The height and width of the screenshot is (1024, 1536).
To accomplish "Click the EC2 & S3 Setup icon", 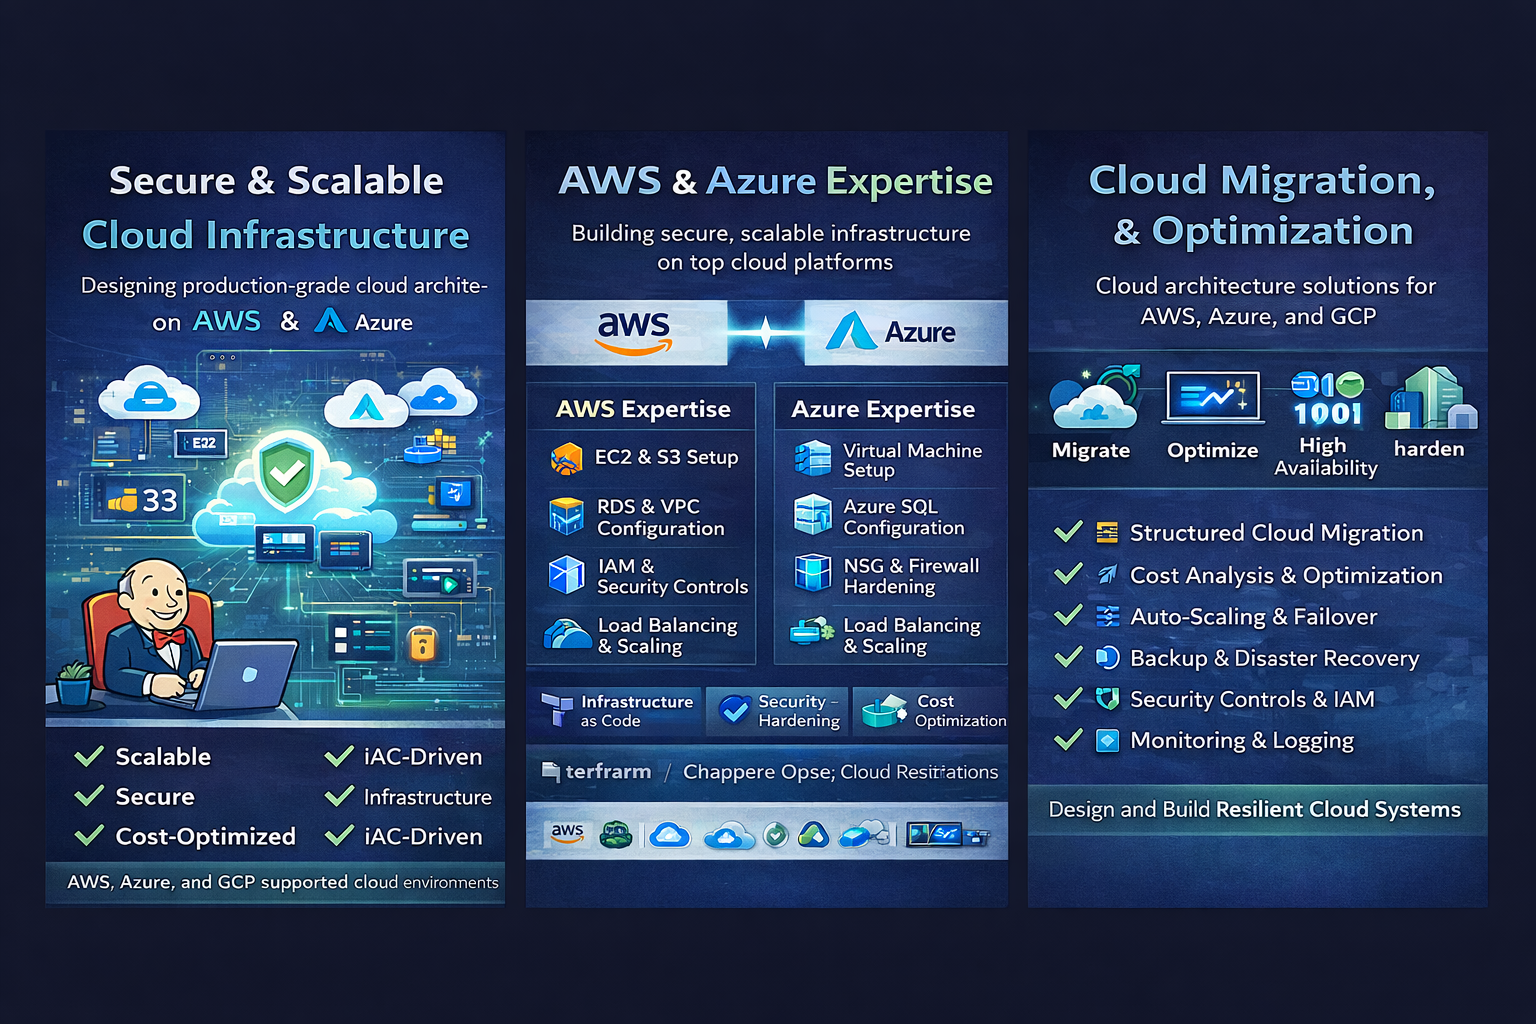I will click(566, 459).
